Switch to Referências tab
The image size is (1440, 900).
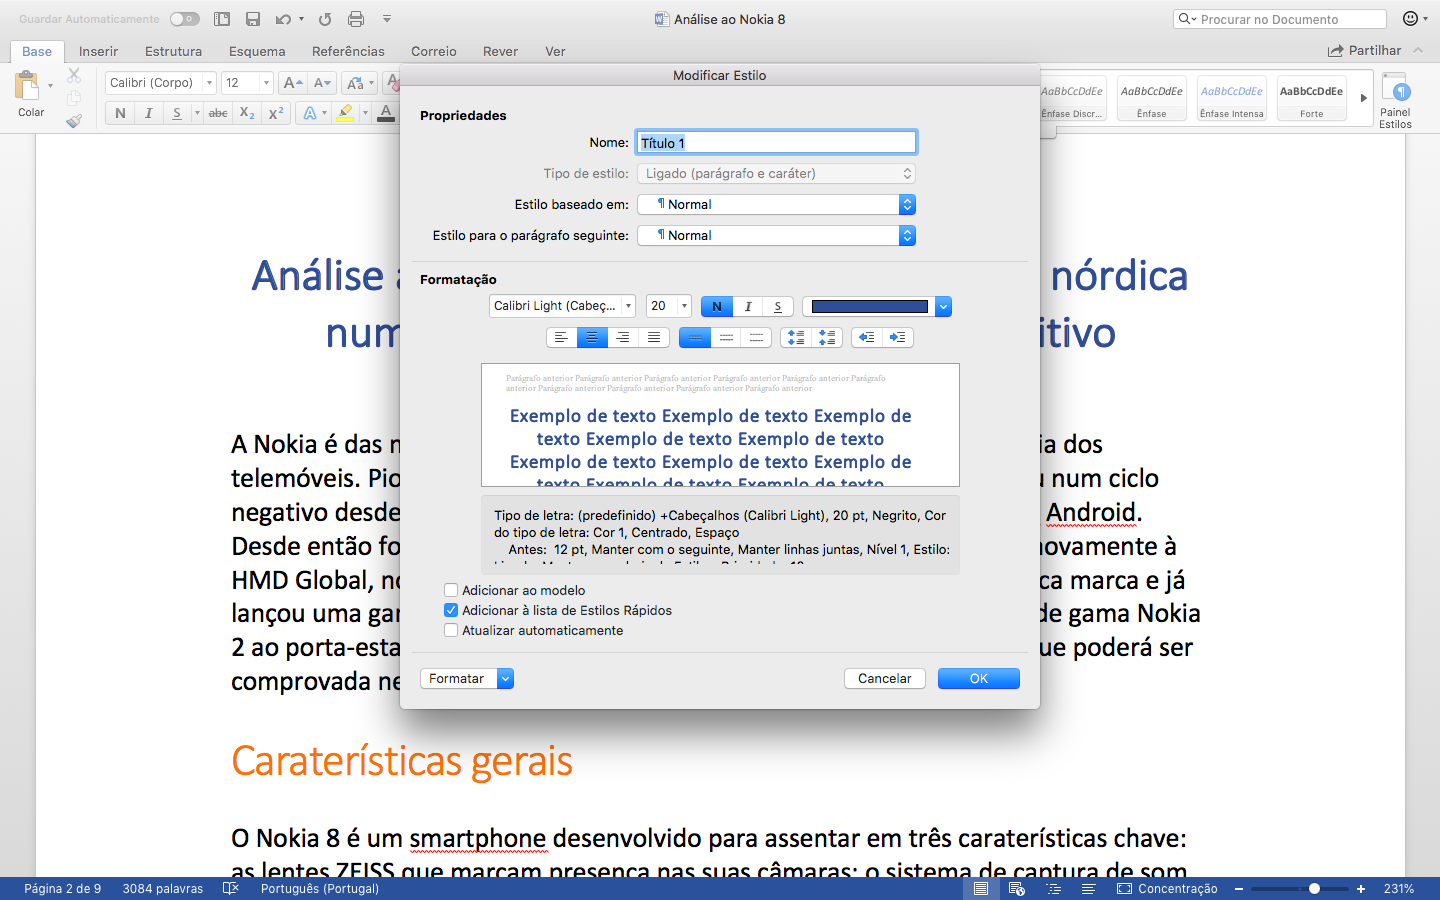coord(348,51)
